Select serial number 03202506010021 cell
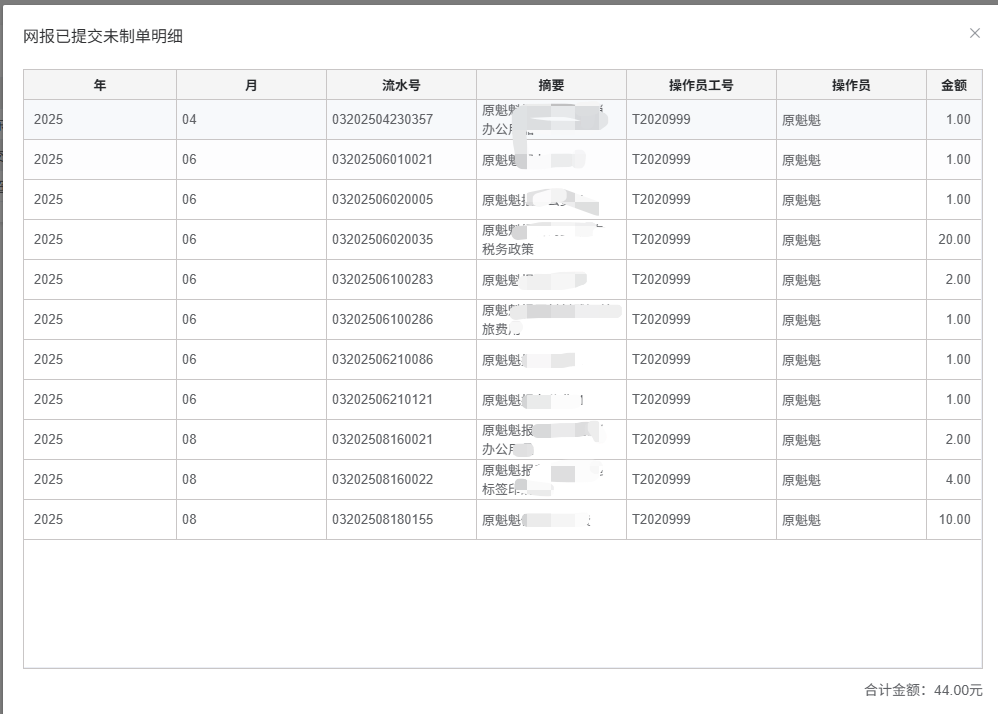Viewport: 998px width, 714px height. [382, 160]
